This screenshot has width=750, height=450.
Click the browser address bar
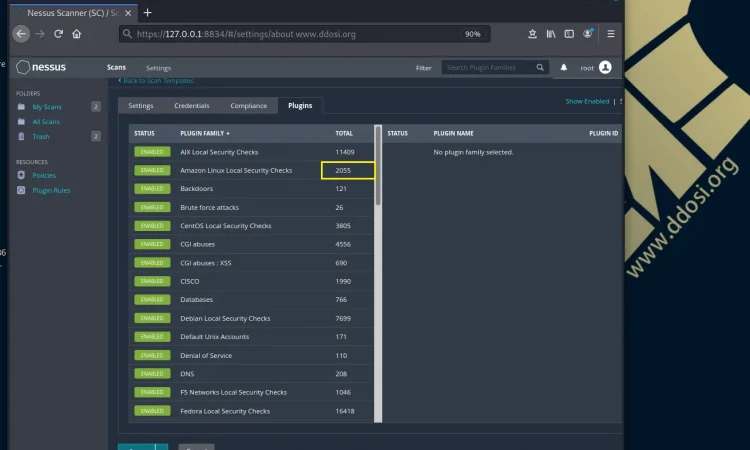coord(304,34)
